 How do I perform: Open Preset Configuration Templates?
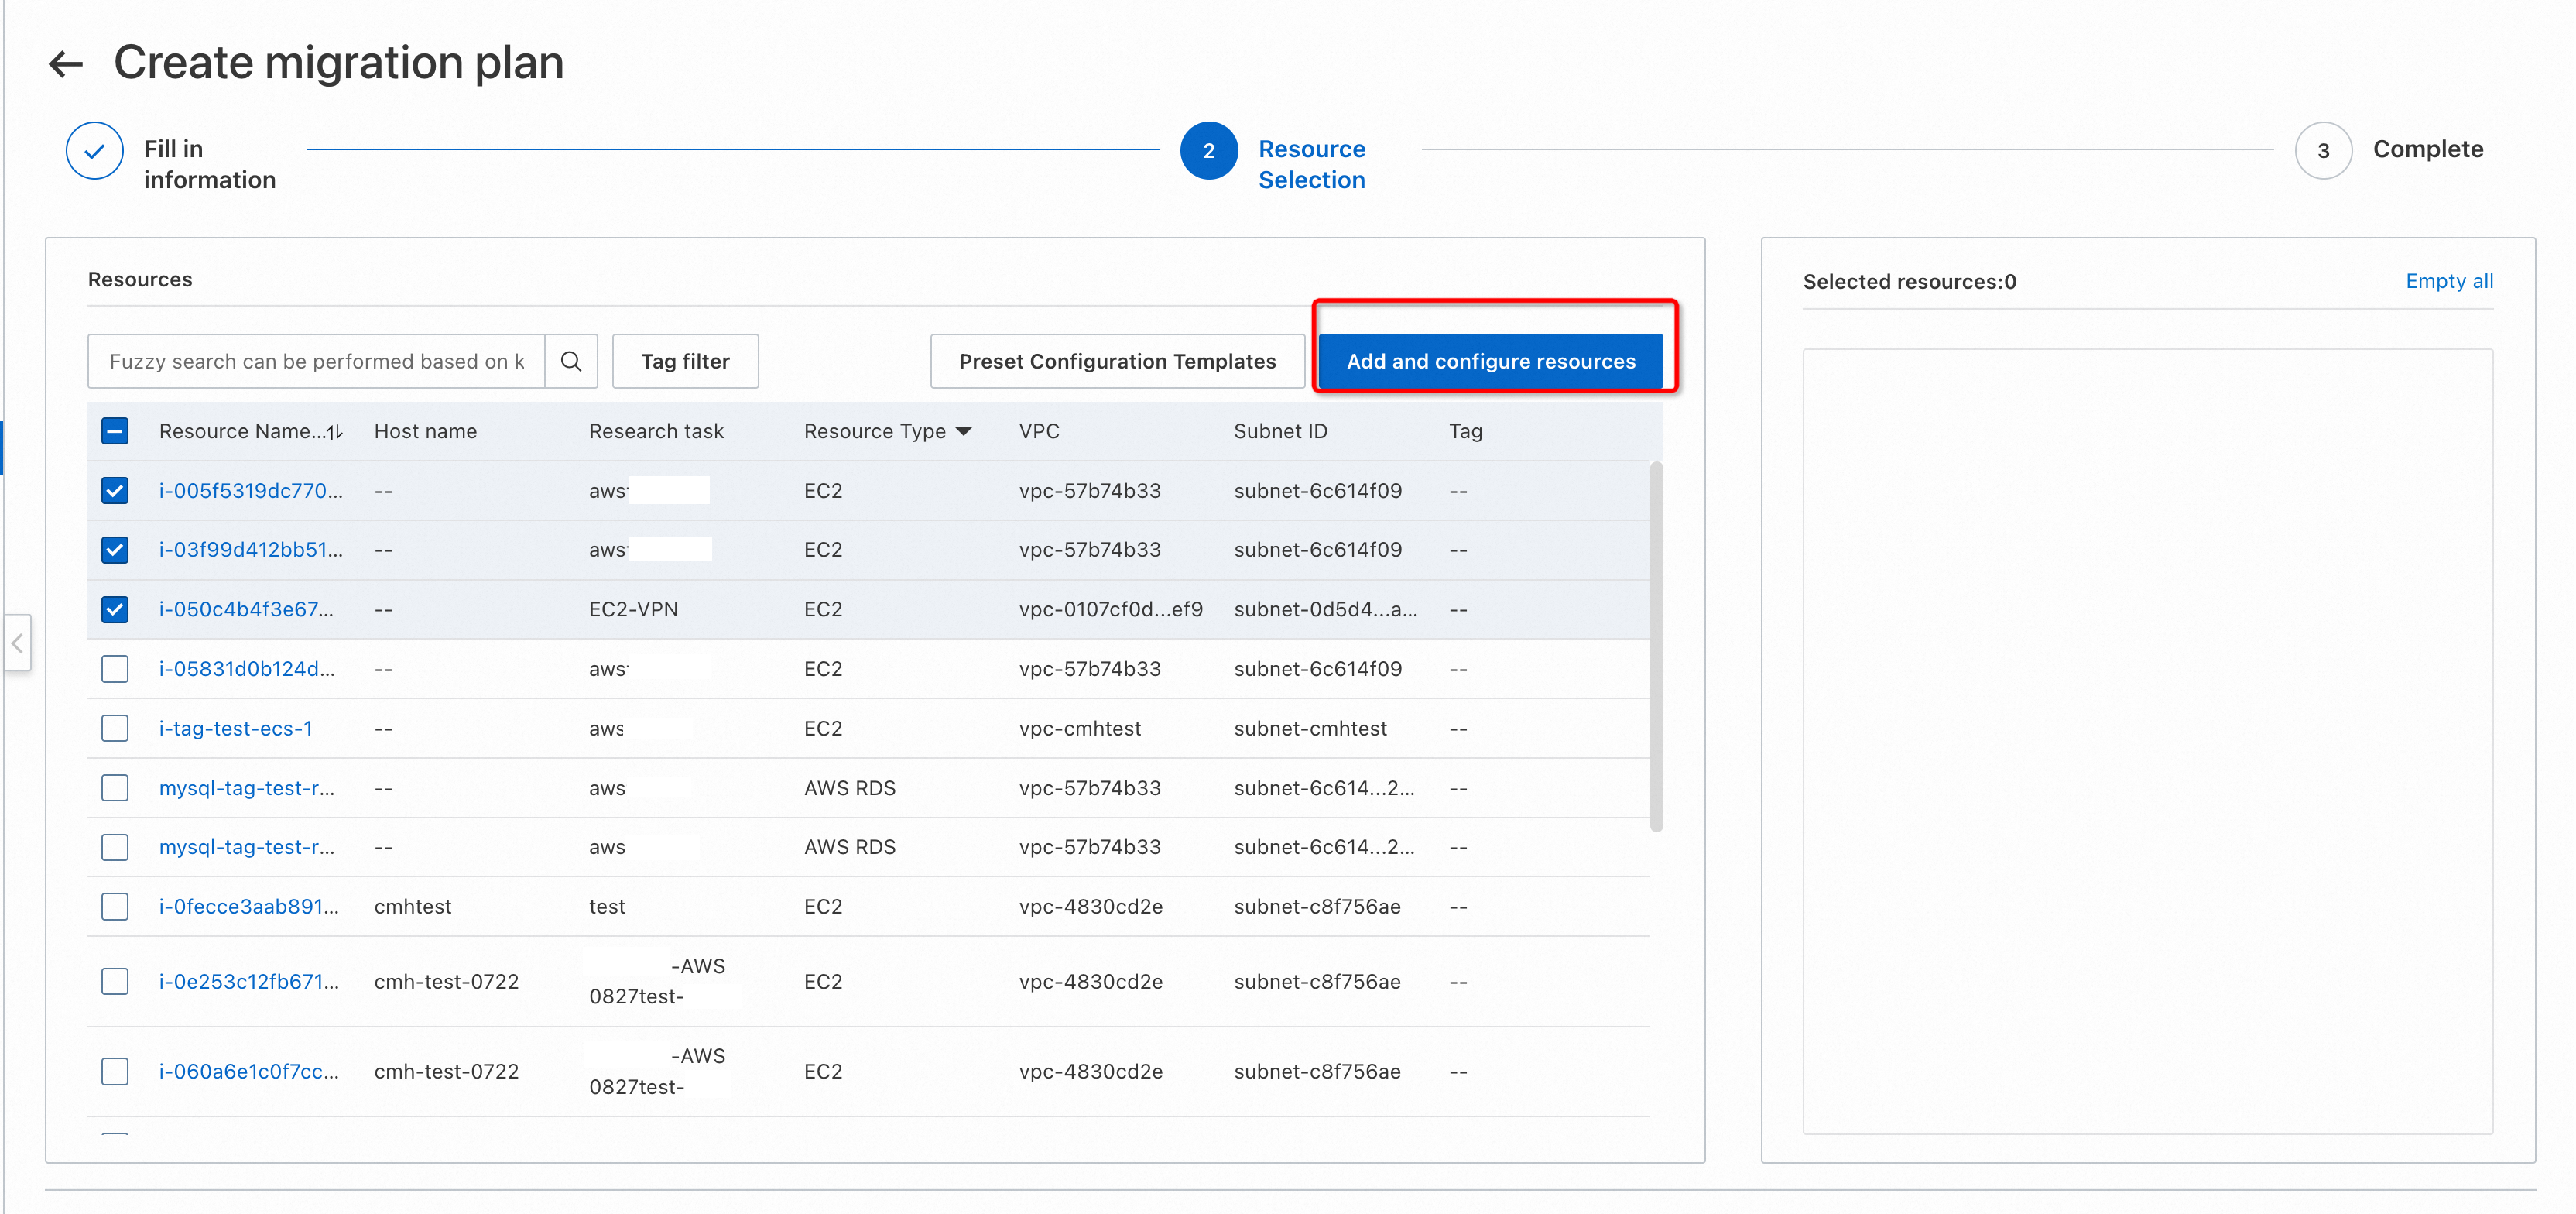(1116, 361)
